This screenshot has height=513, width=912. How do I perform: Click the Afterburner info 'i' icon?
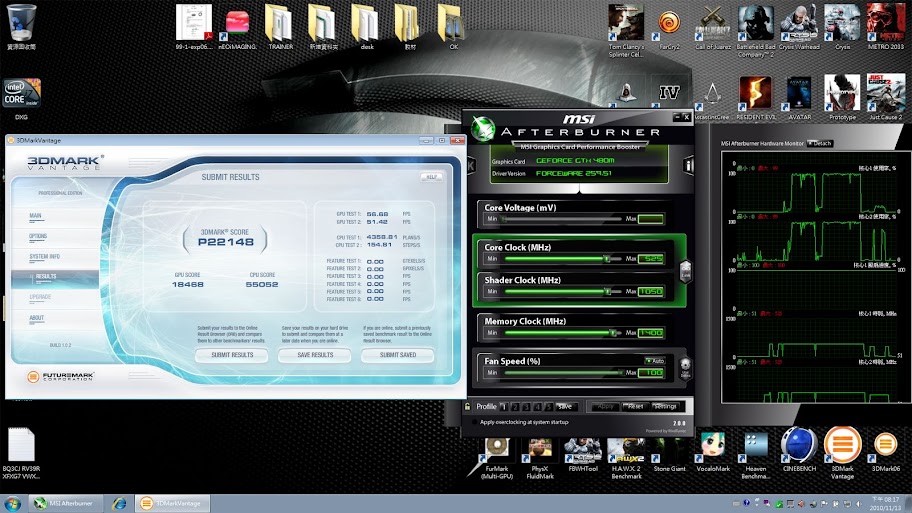[x=688, y=165]
